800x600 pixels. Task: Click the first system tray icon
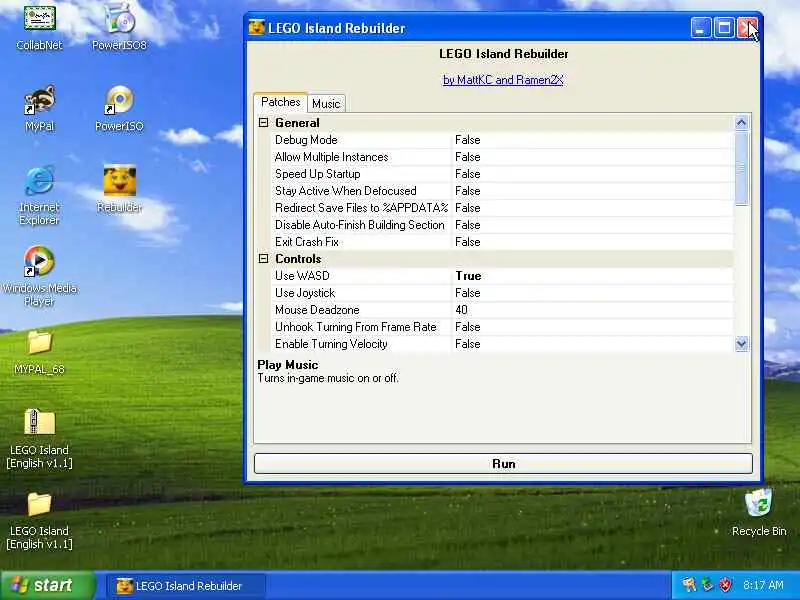tap(689, 585)
